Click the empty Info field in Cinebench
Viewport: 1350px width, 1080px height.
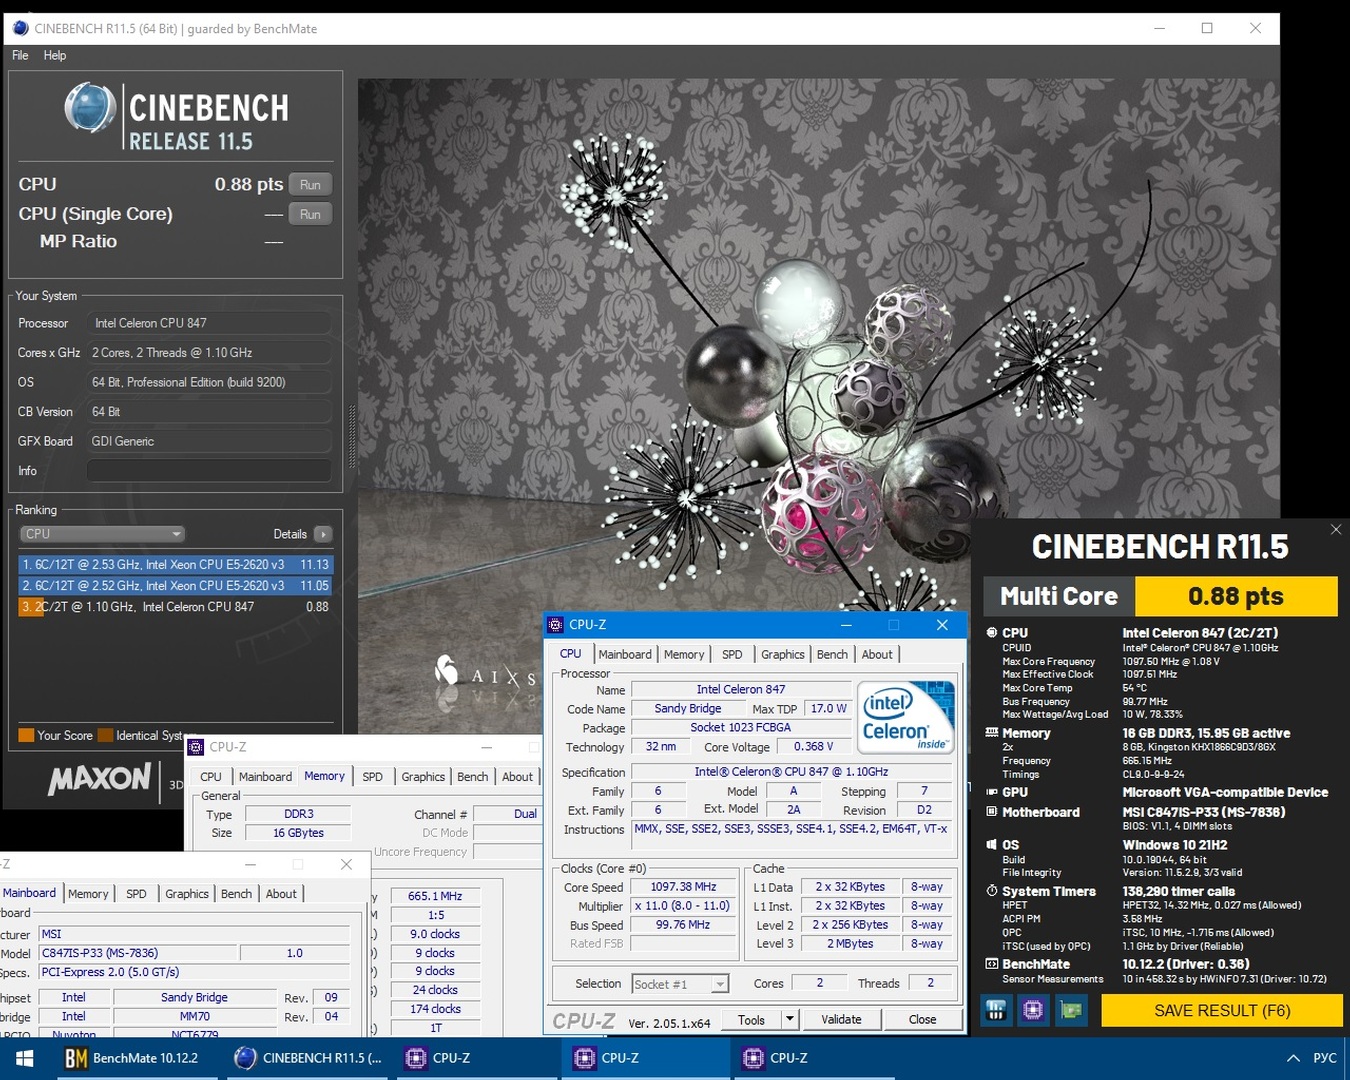pos(209,470)
